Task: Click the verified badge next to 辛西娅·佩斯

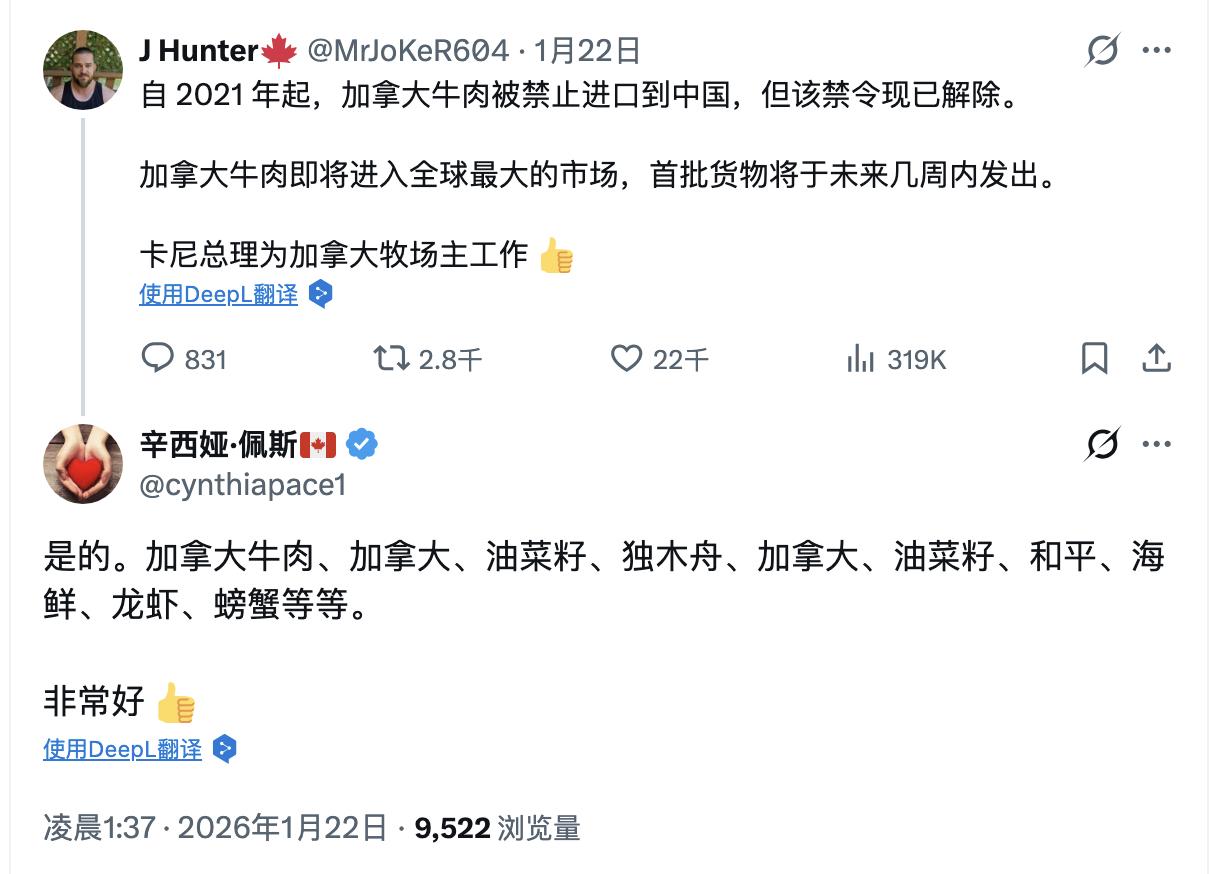Action: click(x=363, y=441)
